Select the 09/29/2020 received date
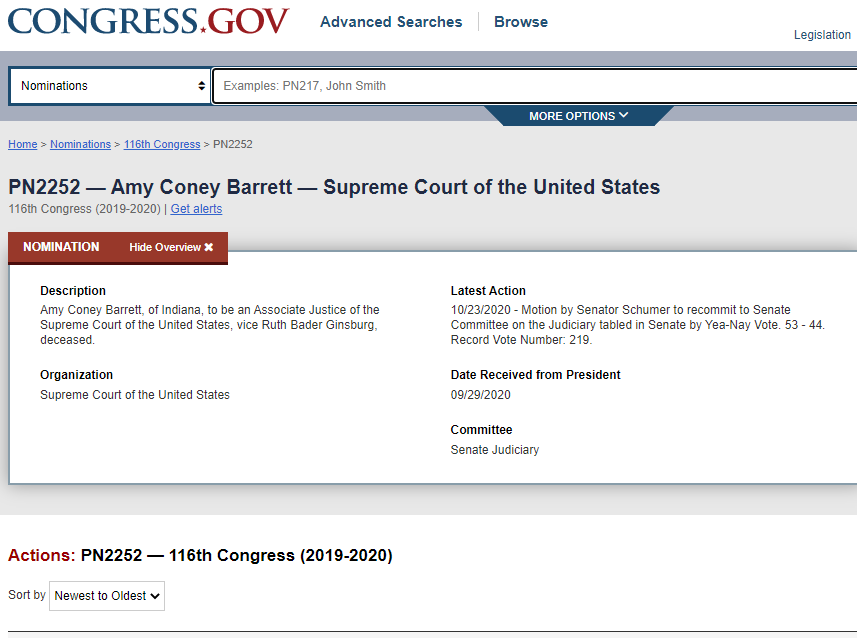Viewport: 857px width, 638px height. point(480,395)
